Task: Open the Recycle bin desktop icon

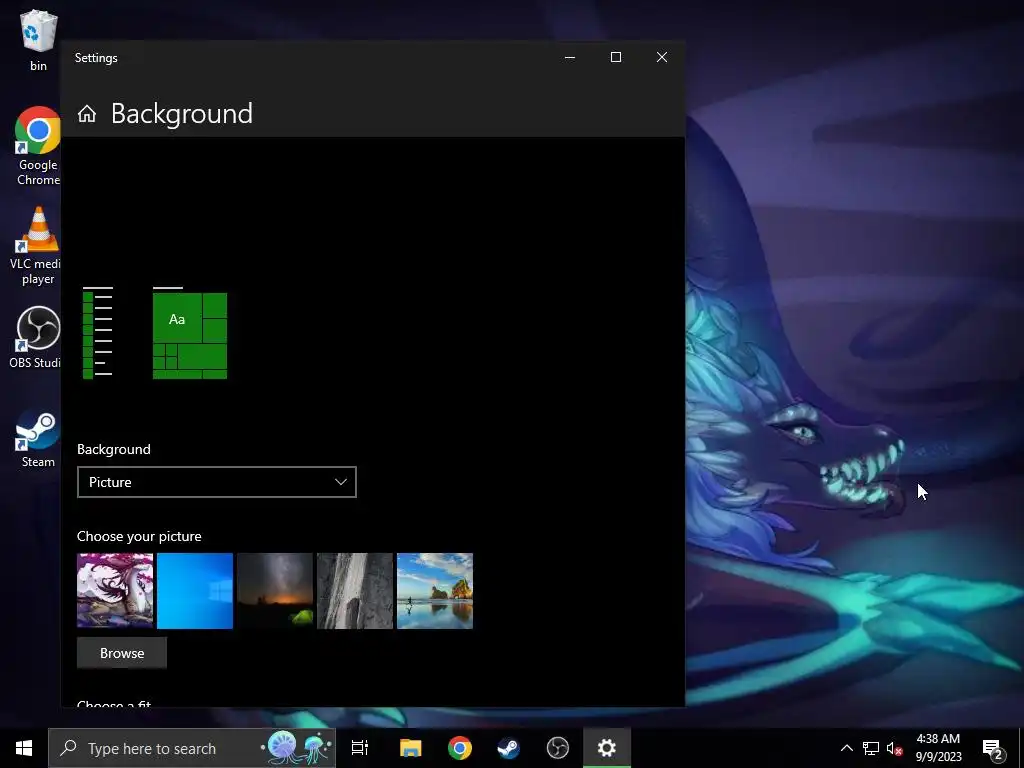Action: pos(38,39)
